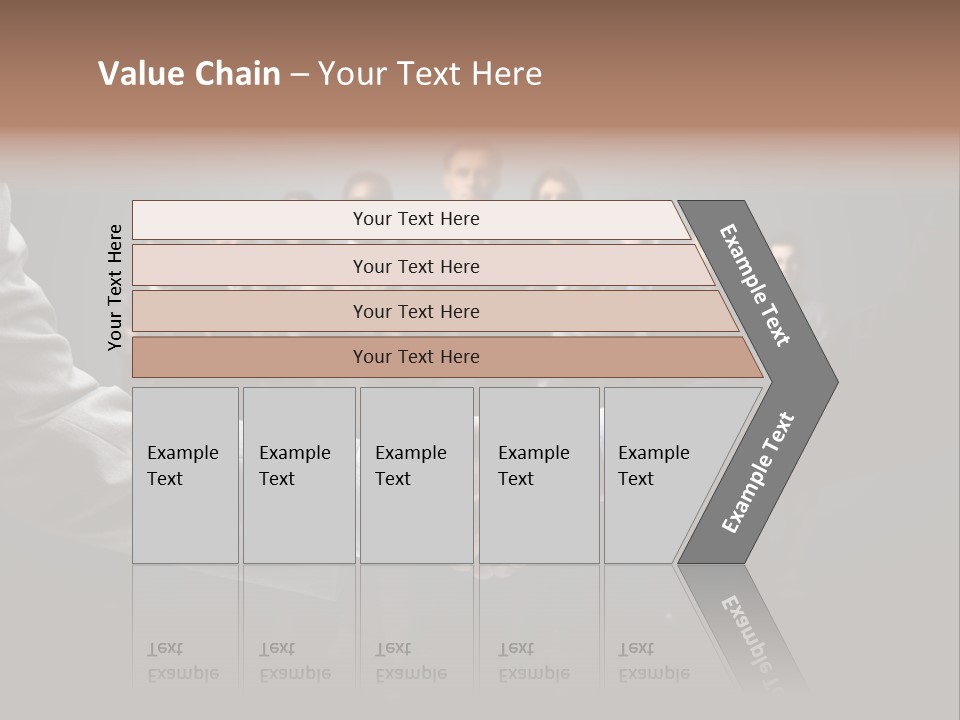Select "Your Text Here" in the slide title
This screenshot has width=960, height=720.
pos(430,74)
